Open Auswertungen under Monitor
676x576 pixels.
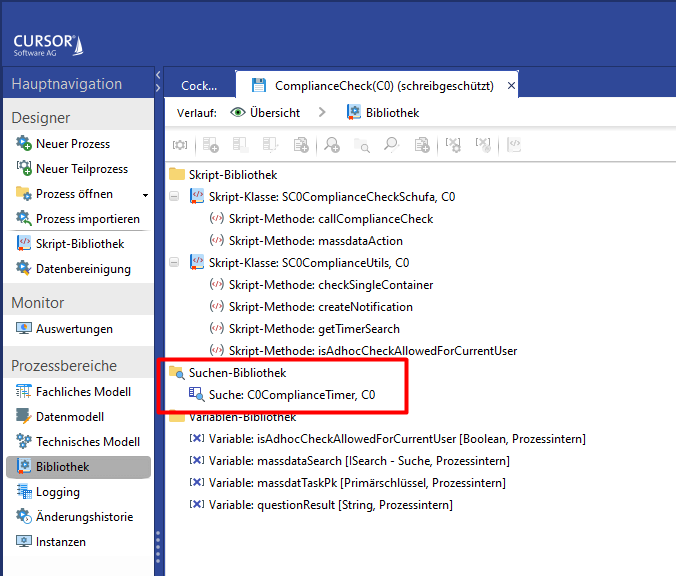click(x=74, y=329)
